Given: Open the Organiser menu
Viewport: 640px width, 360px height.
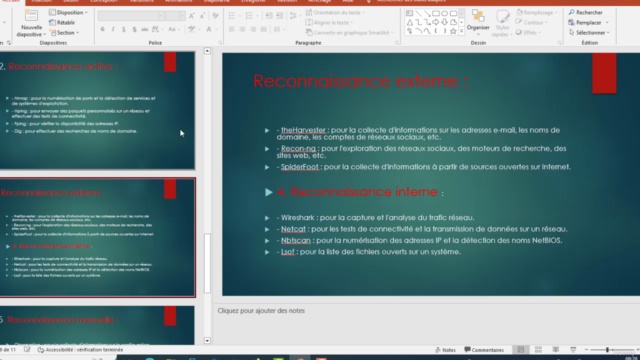Looking at the screenshot, I should [x=478, y=22].
